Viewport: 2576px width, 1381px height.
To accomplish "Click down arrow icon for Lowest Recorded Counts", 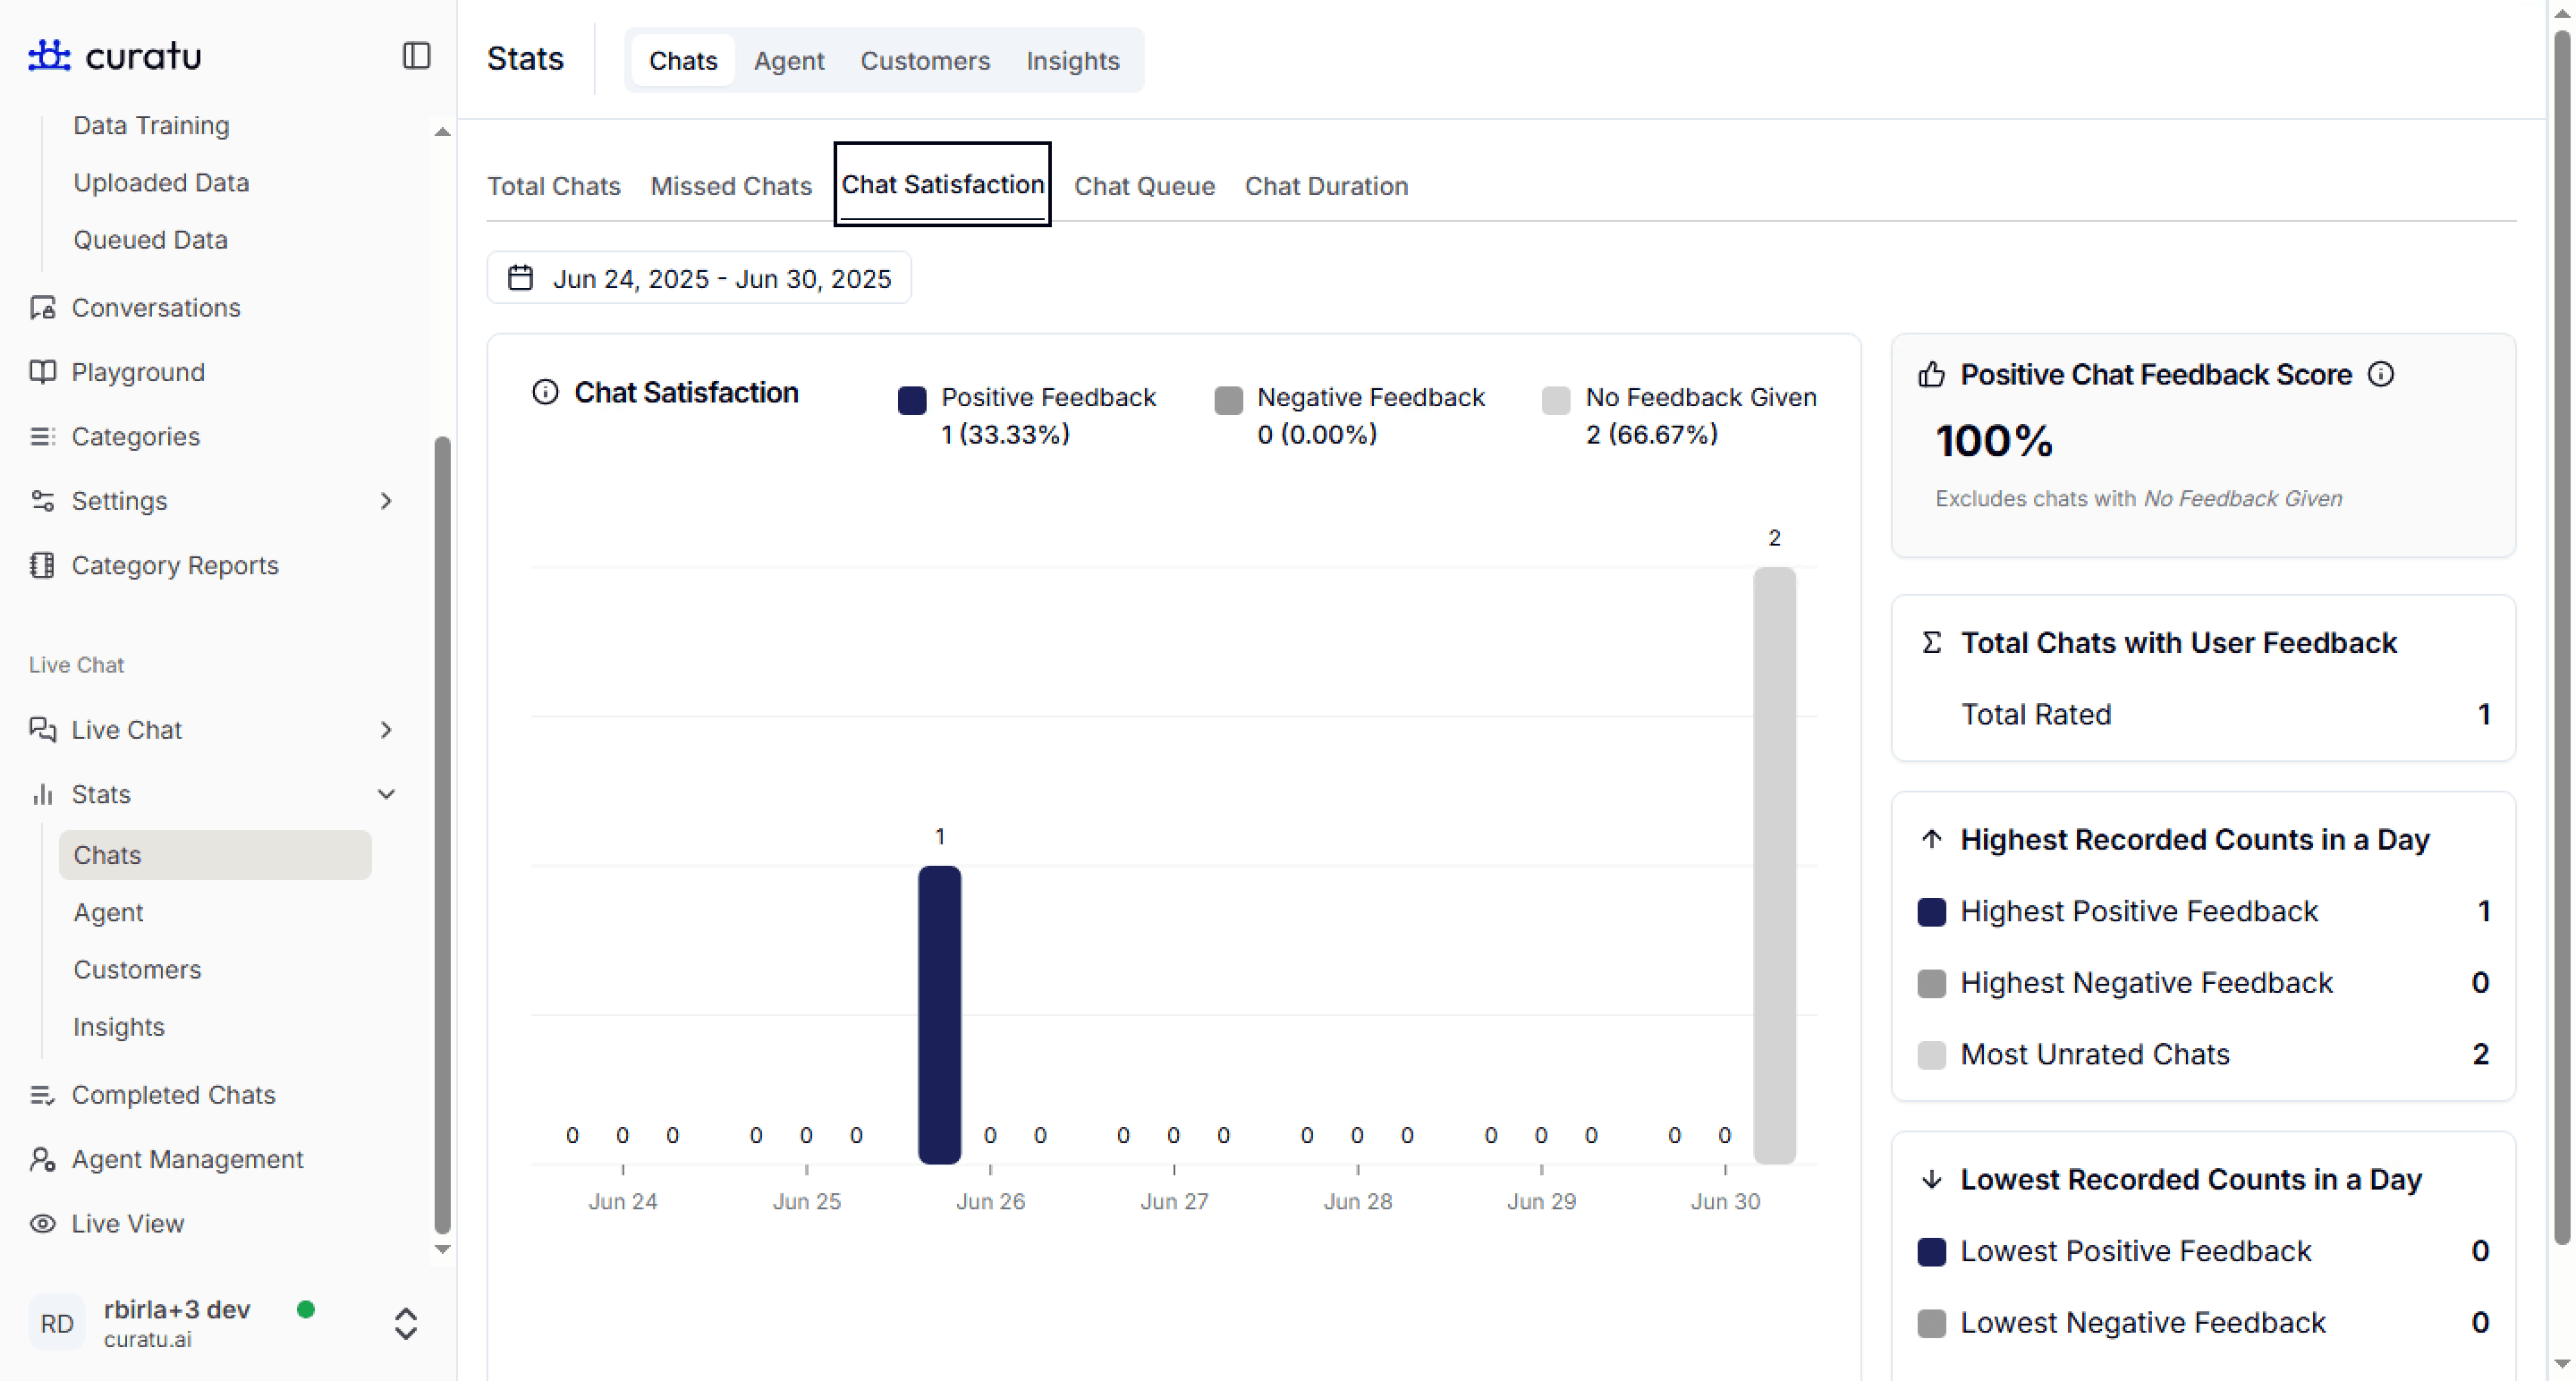I will (1931, 1179).
